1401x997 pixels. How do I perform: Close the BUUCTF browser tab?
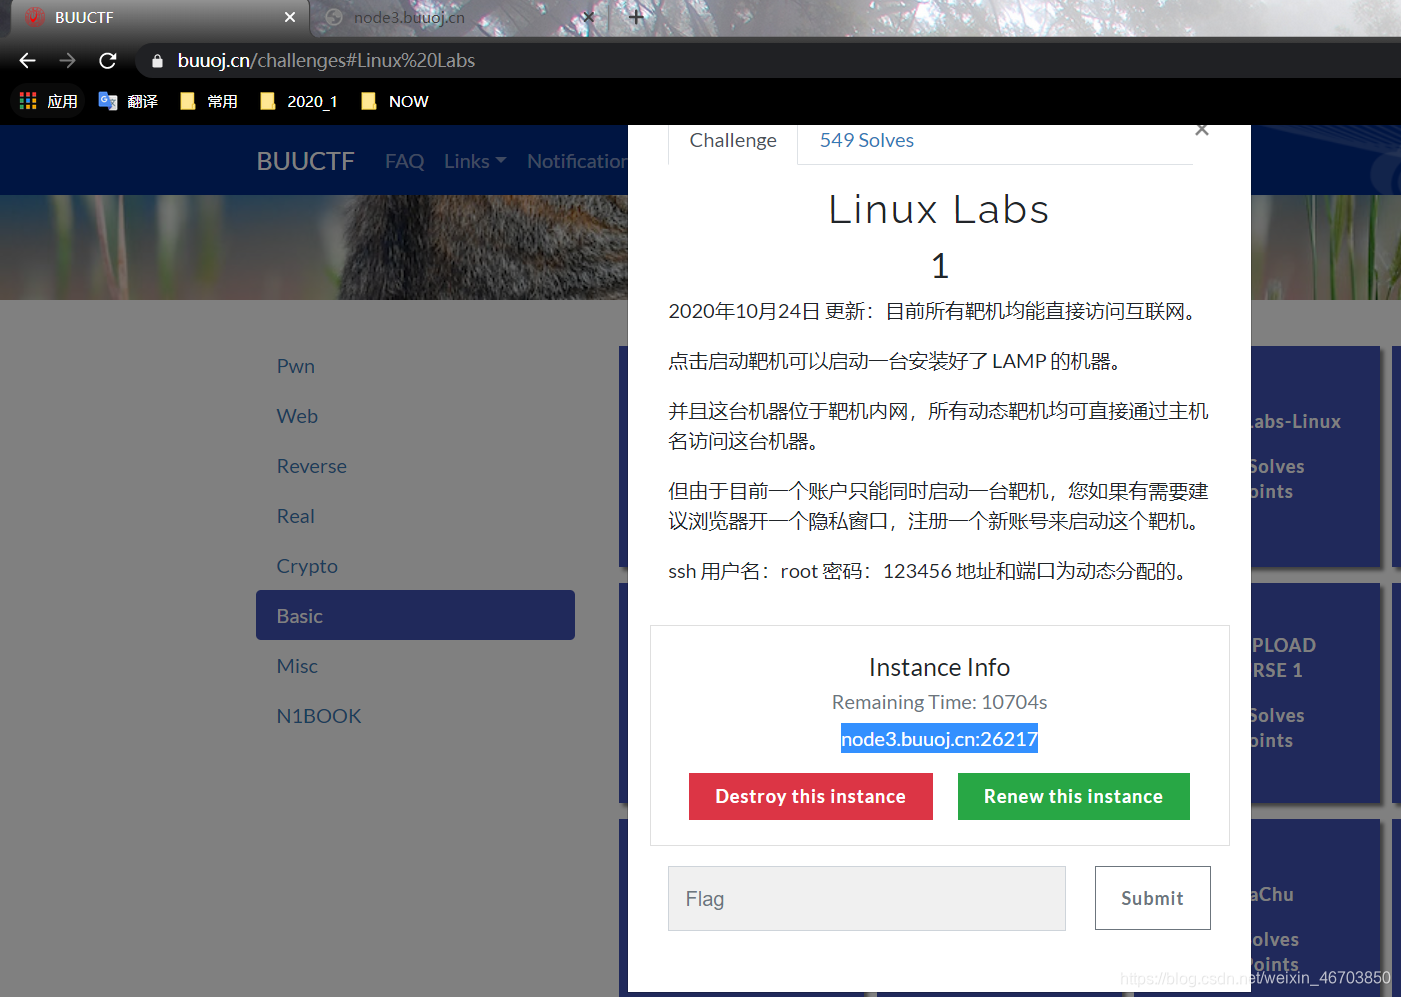click(290, 17)
